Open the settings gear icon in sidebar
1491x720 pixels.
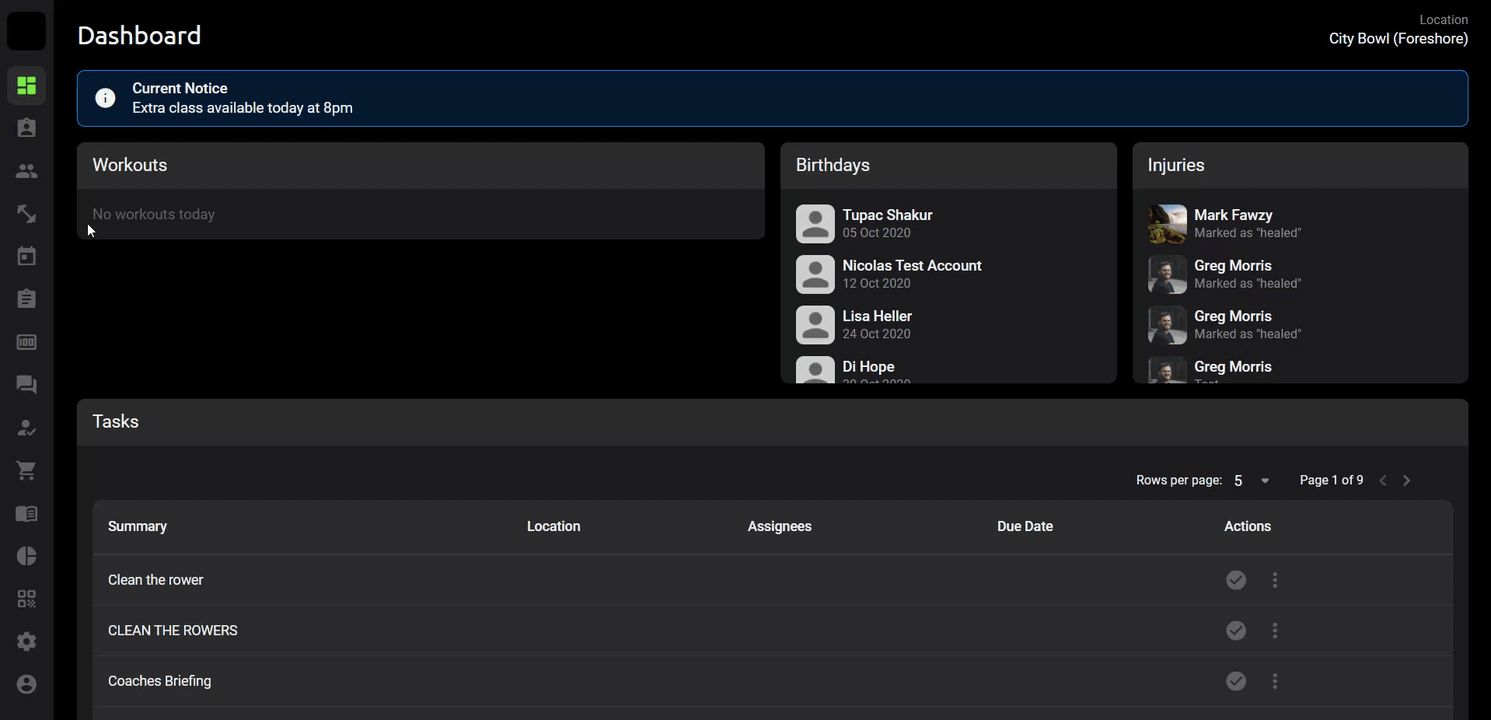point(26,641)
